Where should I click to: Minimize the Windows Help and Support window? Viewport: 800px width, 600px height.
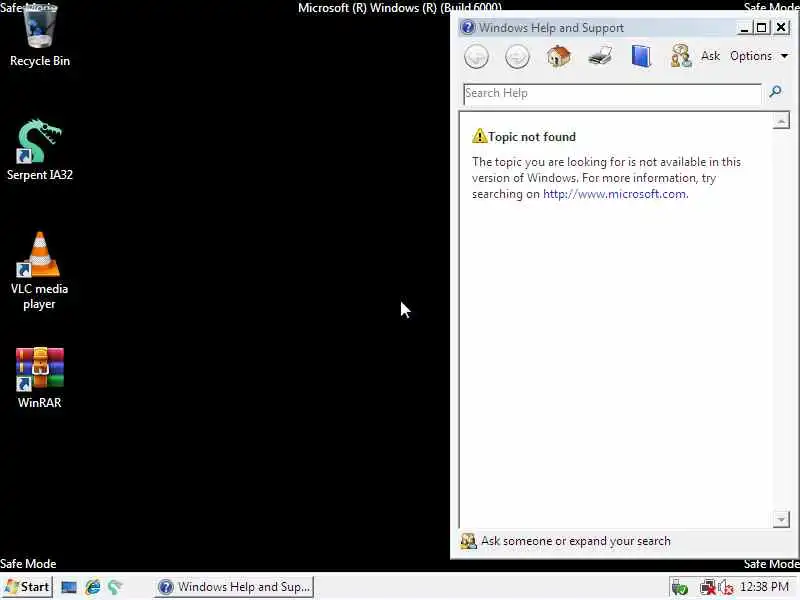click(744, 28)
